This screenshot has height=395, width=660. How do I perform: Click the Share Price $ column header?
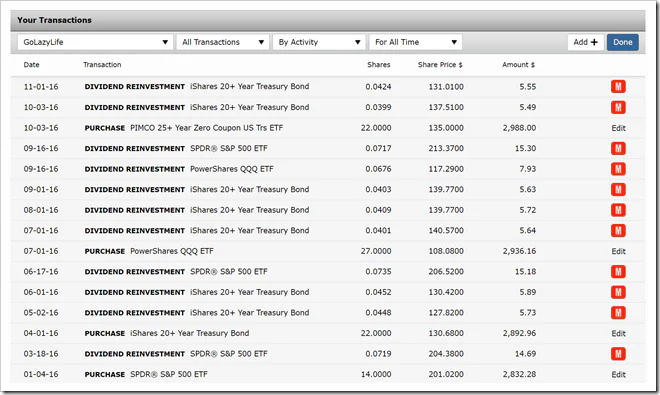click(x=440, y=65)
